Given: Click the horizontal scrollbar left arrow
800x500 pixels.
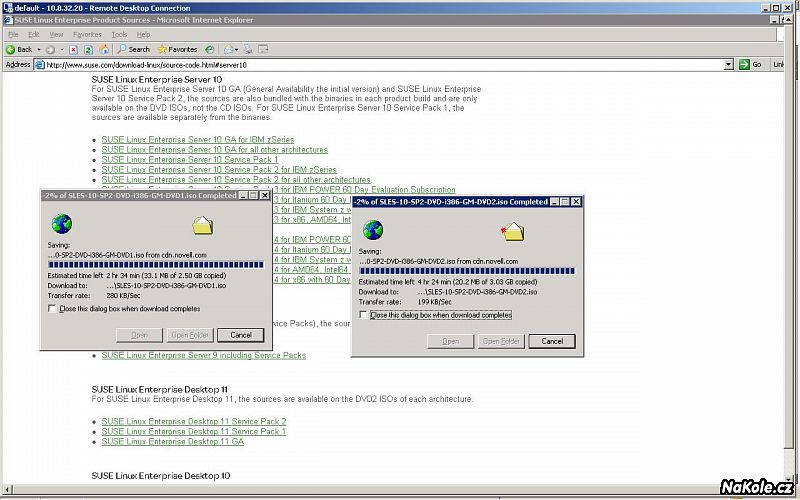Looking at the screenshot, I should pyautogui.click(x=7, y=489).
